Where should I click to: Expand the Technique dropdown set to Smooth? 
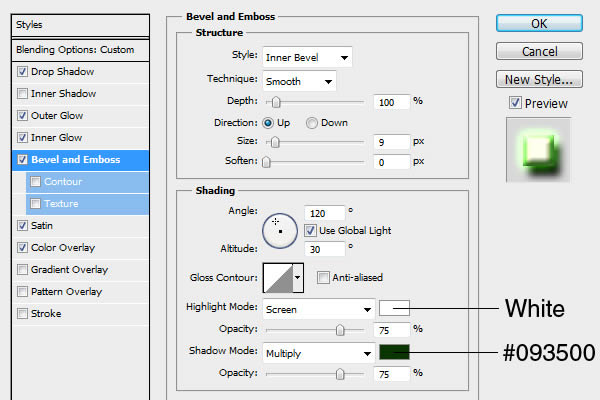coord(299,80)
